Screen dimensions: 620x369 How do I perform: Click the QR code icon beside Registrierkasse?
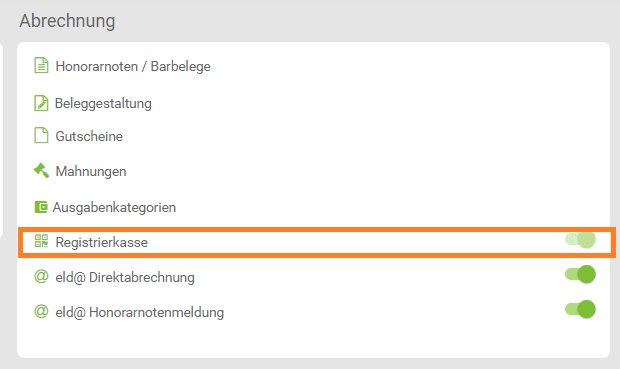point(41,240)
